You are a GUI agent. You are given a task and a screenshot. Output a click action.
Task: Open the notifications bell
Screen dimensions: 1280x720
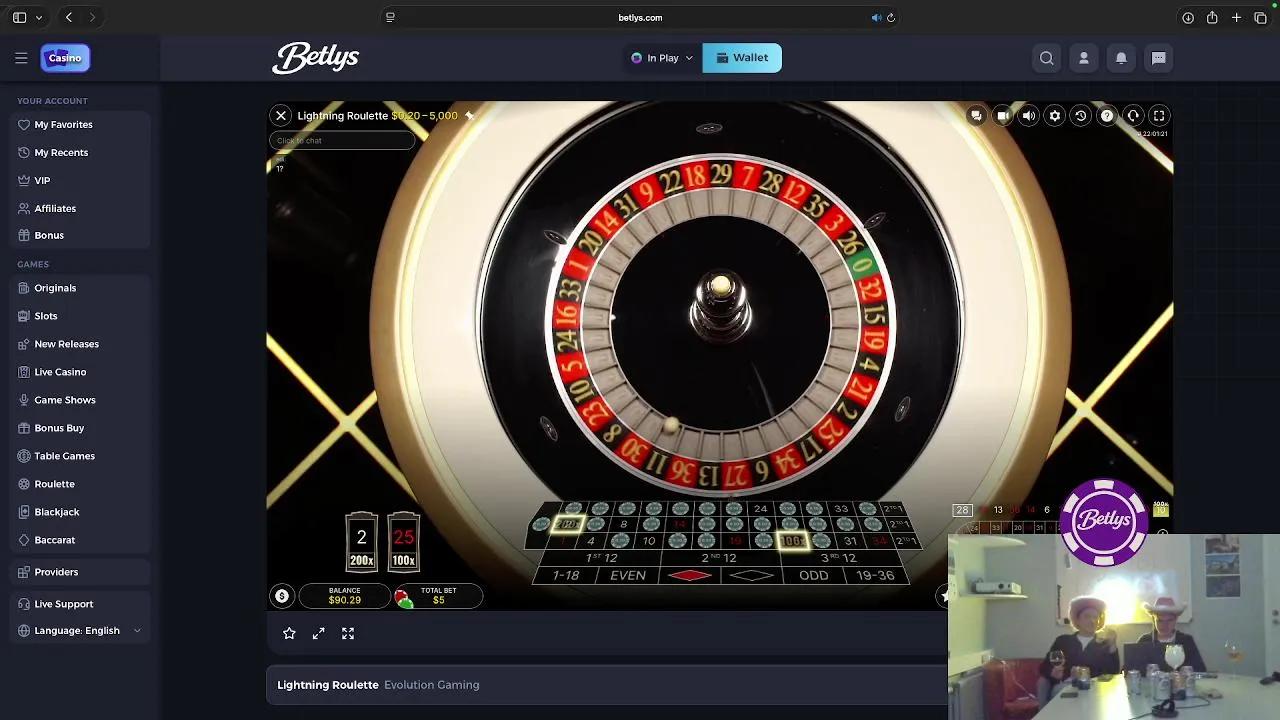click(1121, 58)
